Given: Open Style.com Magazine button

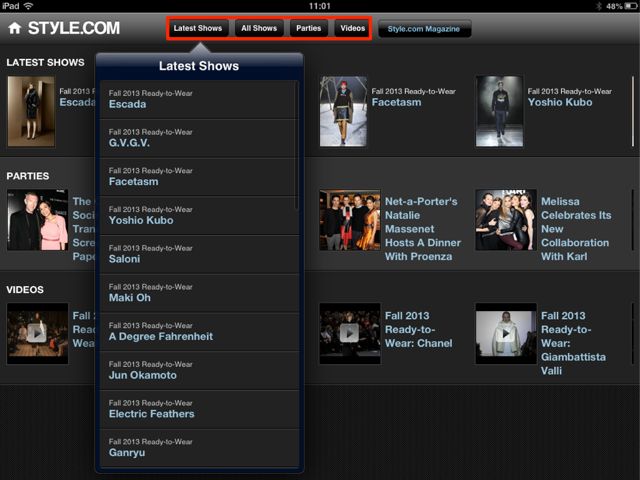Looking at the screenshot, I should (424, 29).
